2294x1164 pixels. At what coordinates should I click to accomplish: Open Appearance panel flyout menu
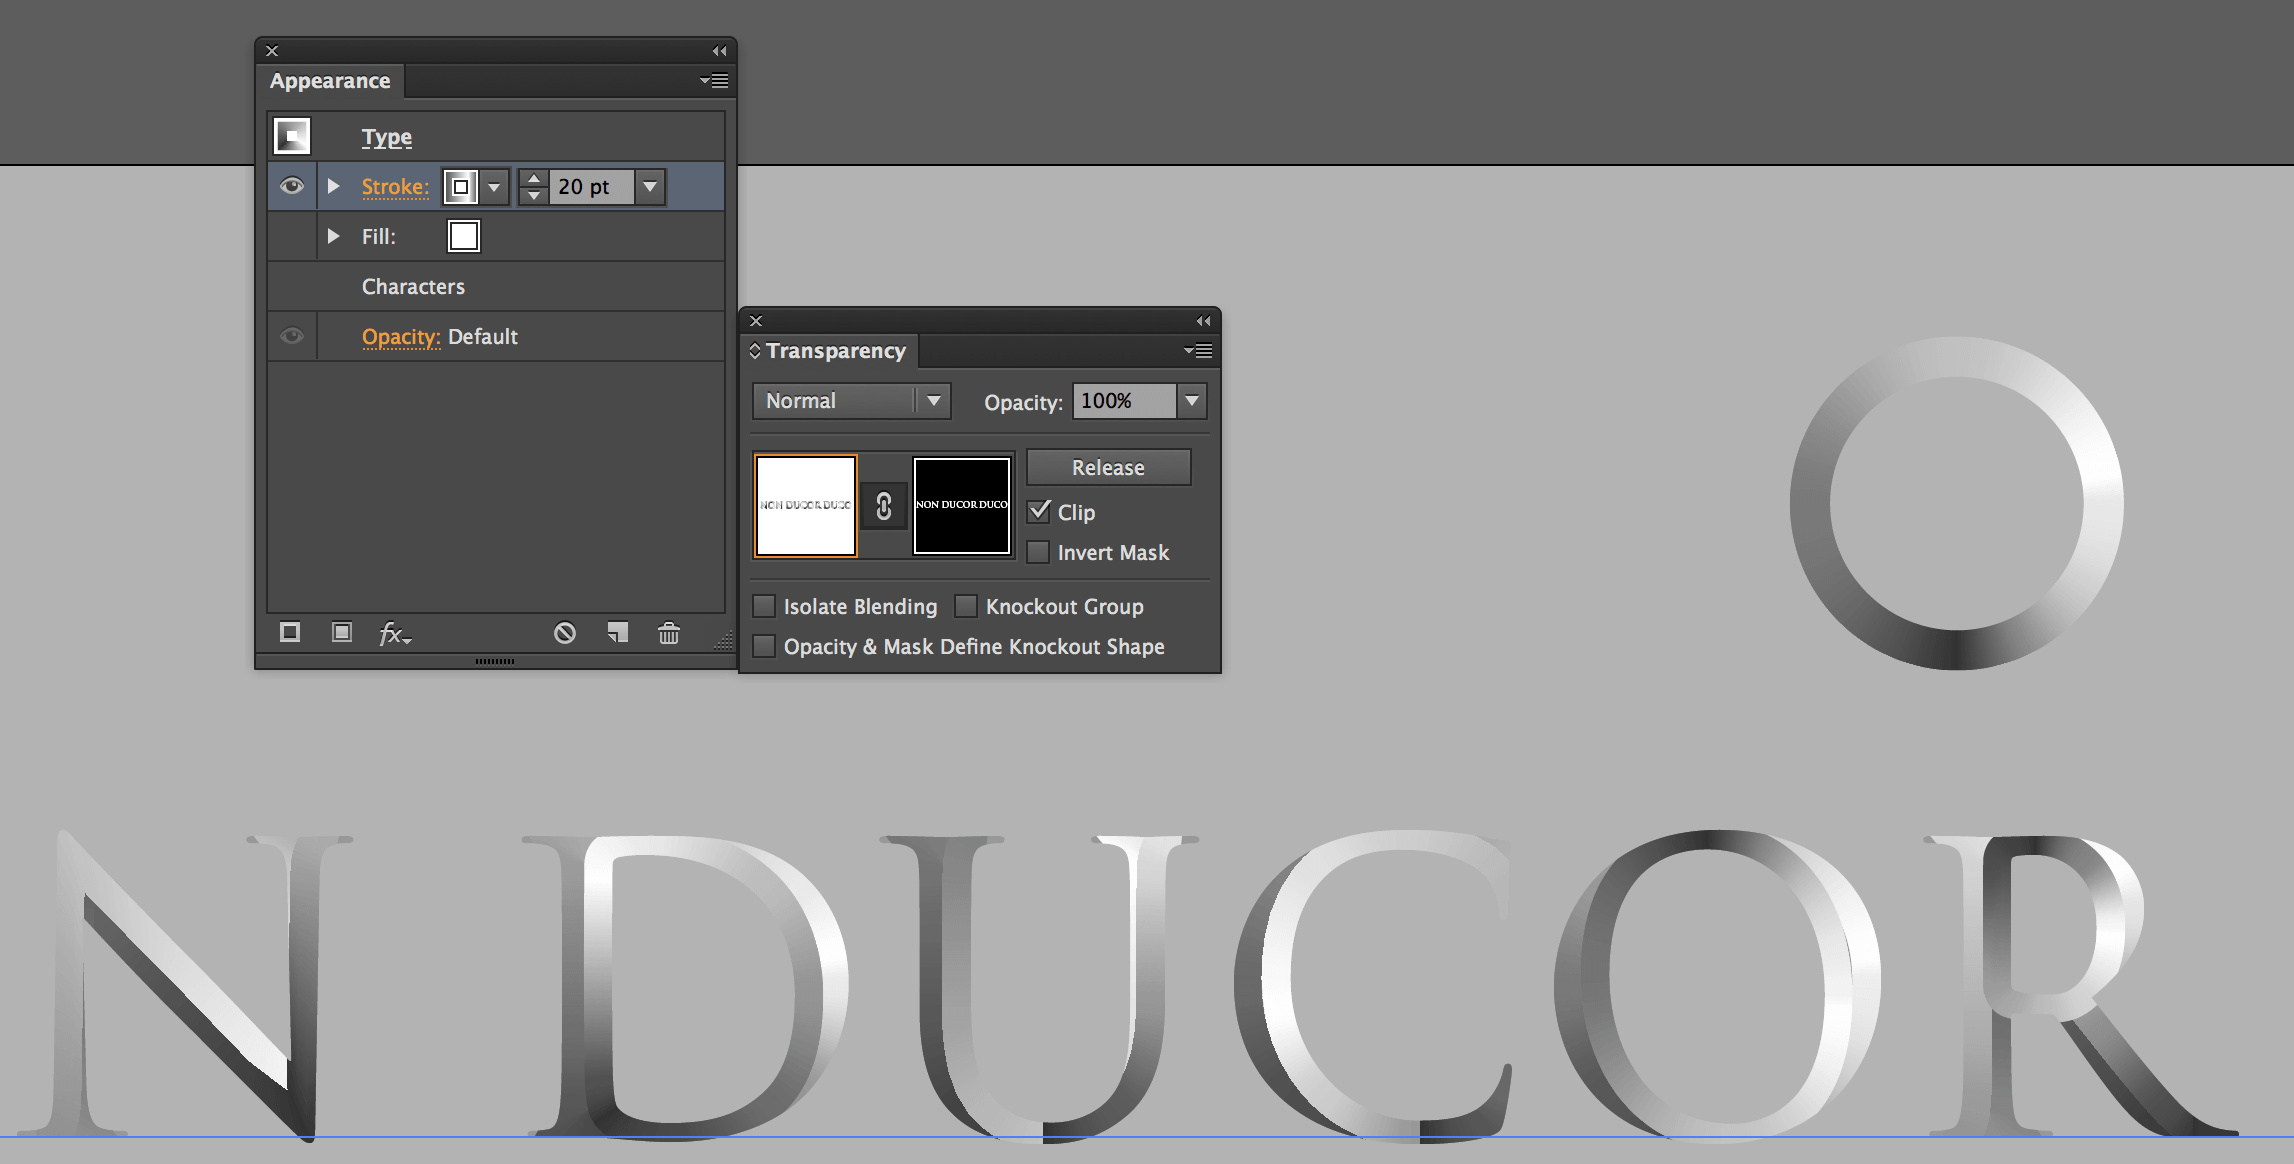[714, 81]
